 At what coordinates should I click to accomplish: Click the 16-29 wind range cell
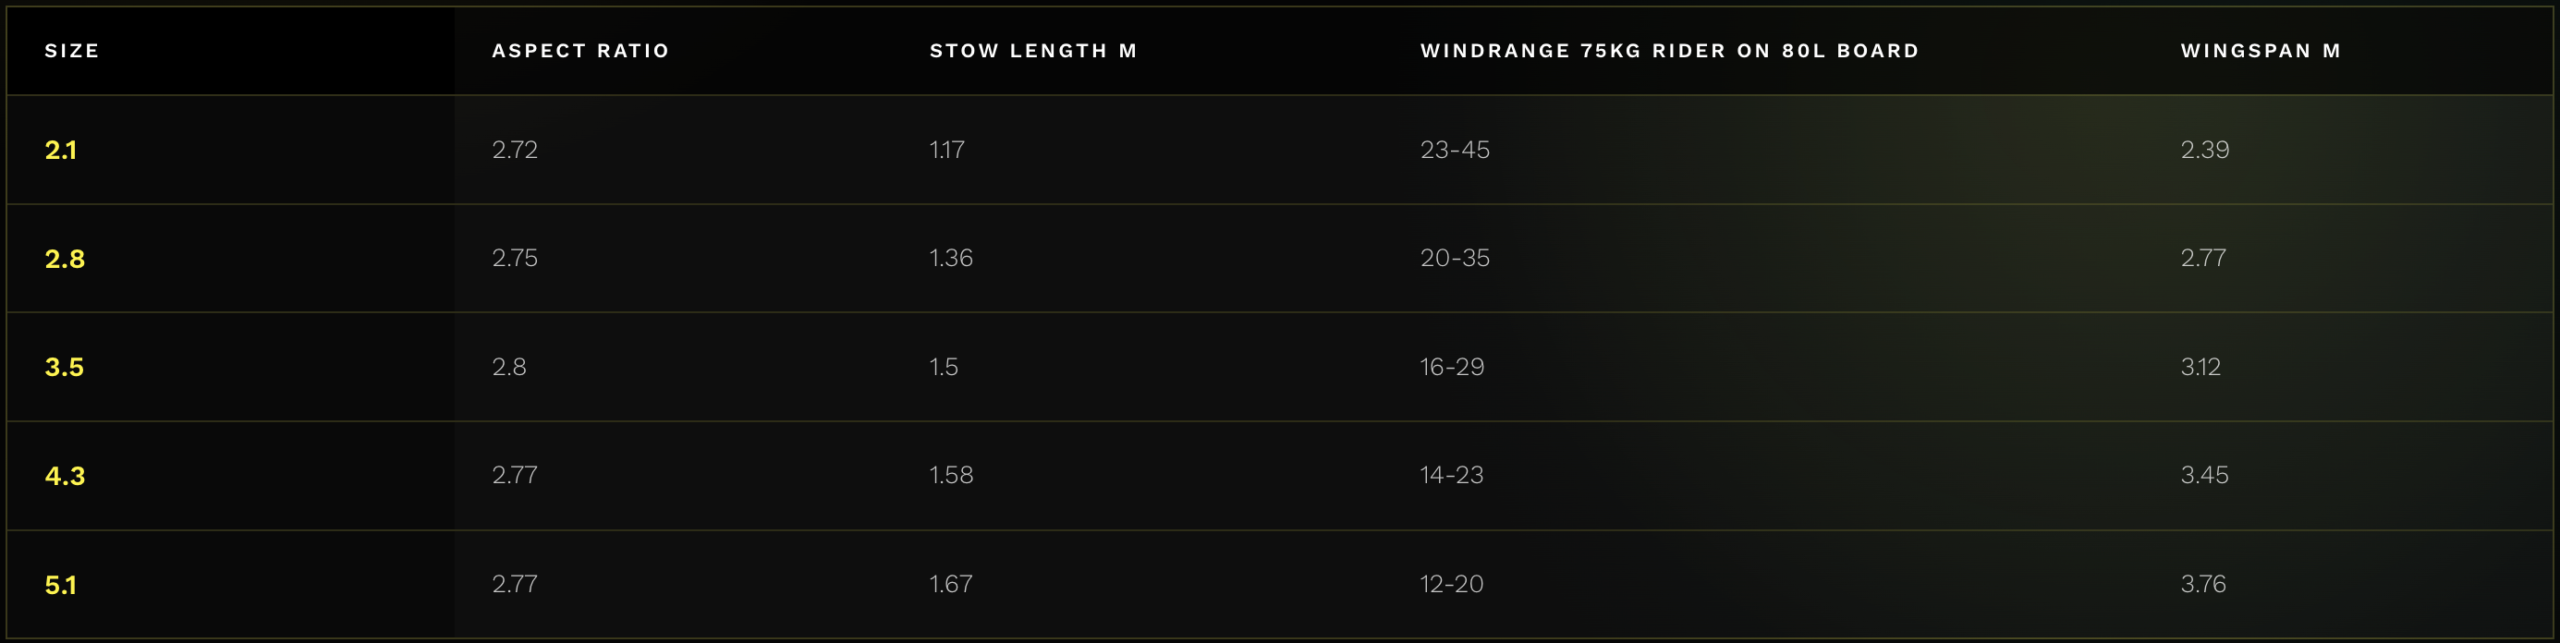pos(1451,367)
